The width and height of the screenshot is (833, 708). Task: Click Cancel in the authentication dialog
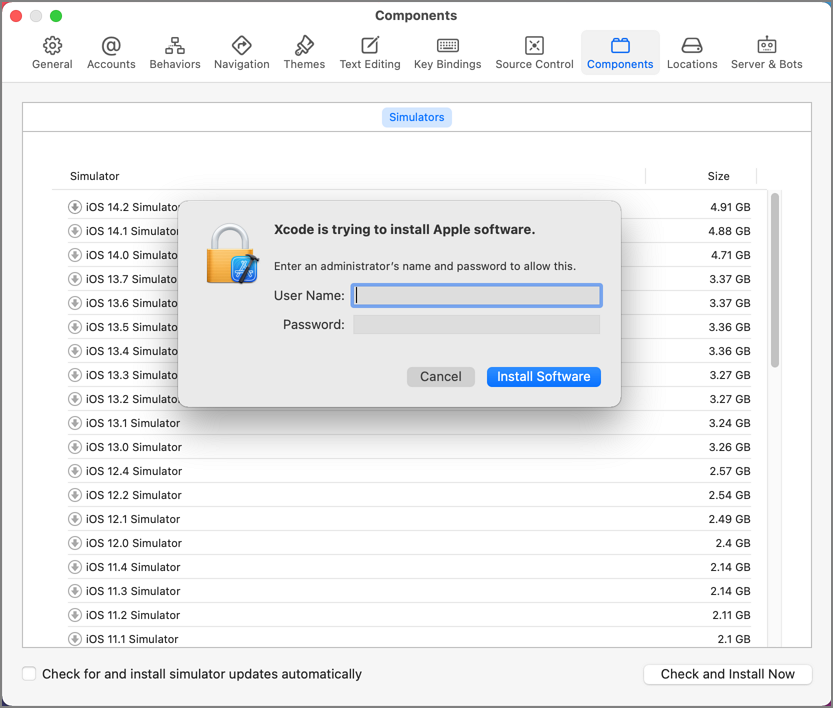click(x=441, y=377)
